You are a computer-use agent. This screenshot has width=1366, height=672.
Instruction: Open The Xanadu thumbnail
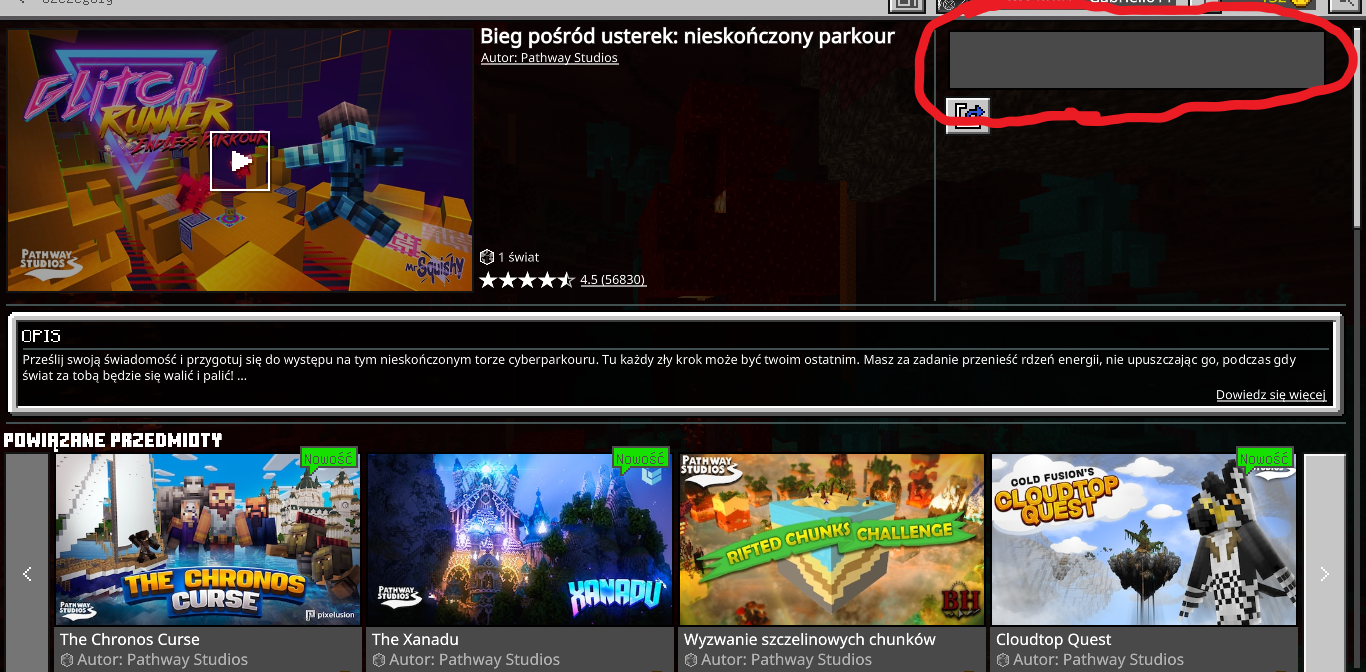click(520, 540)
